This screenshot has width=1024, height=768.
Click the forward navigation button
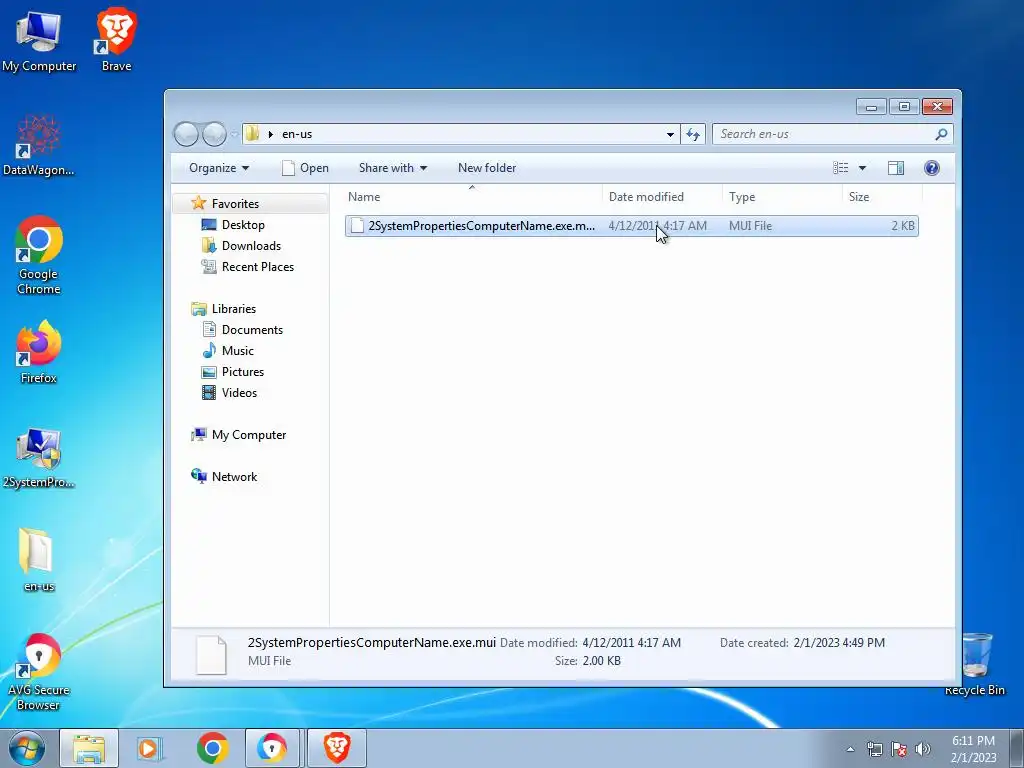pos(214,134)
